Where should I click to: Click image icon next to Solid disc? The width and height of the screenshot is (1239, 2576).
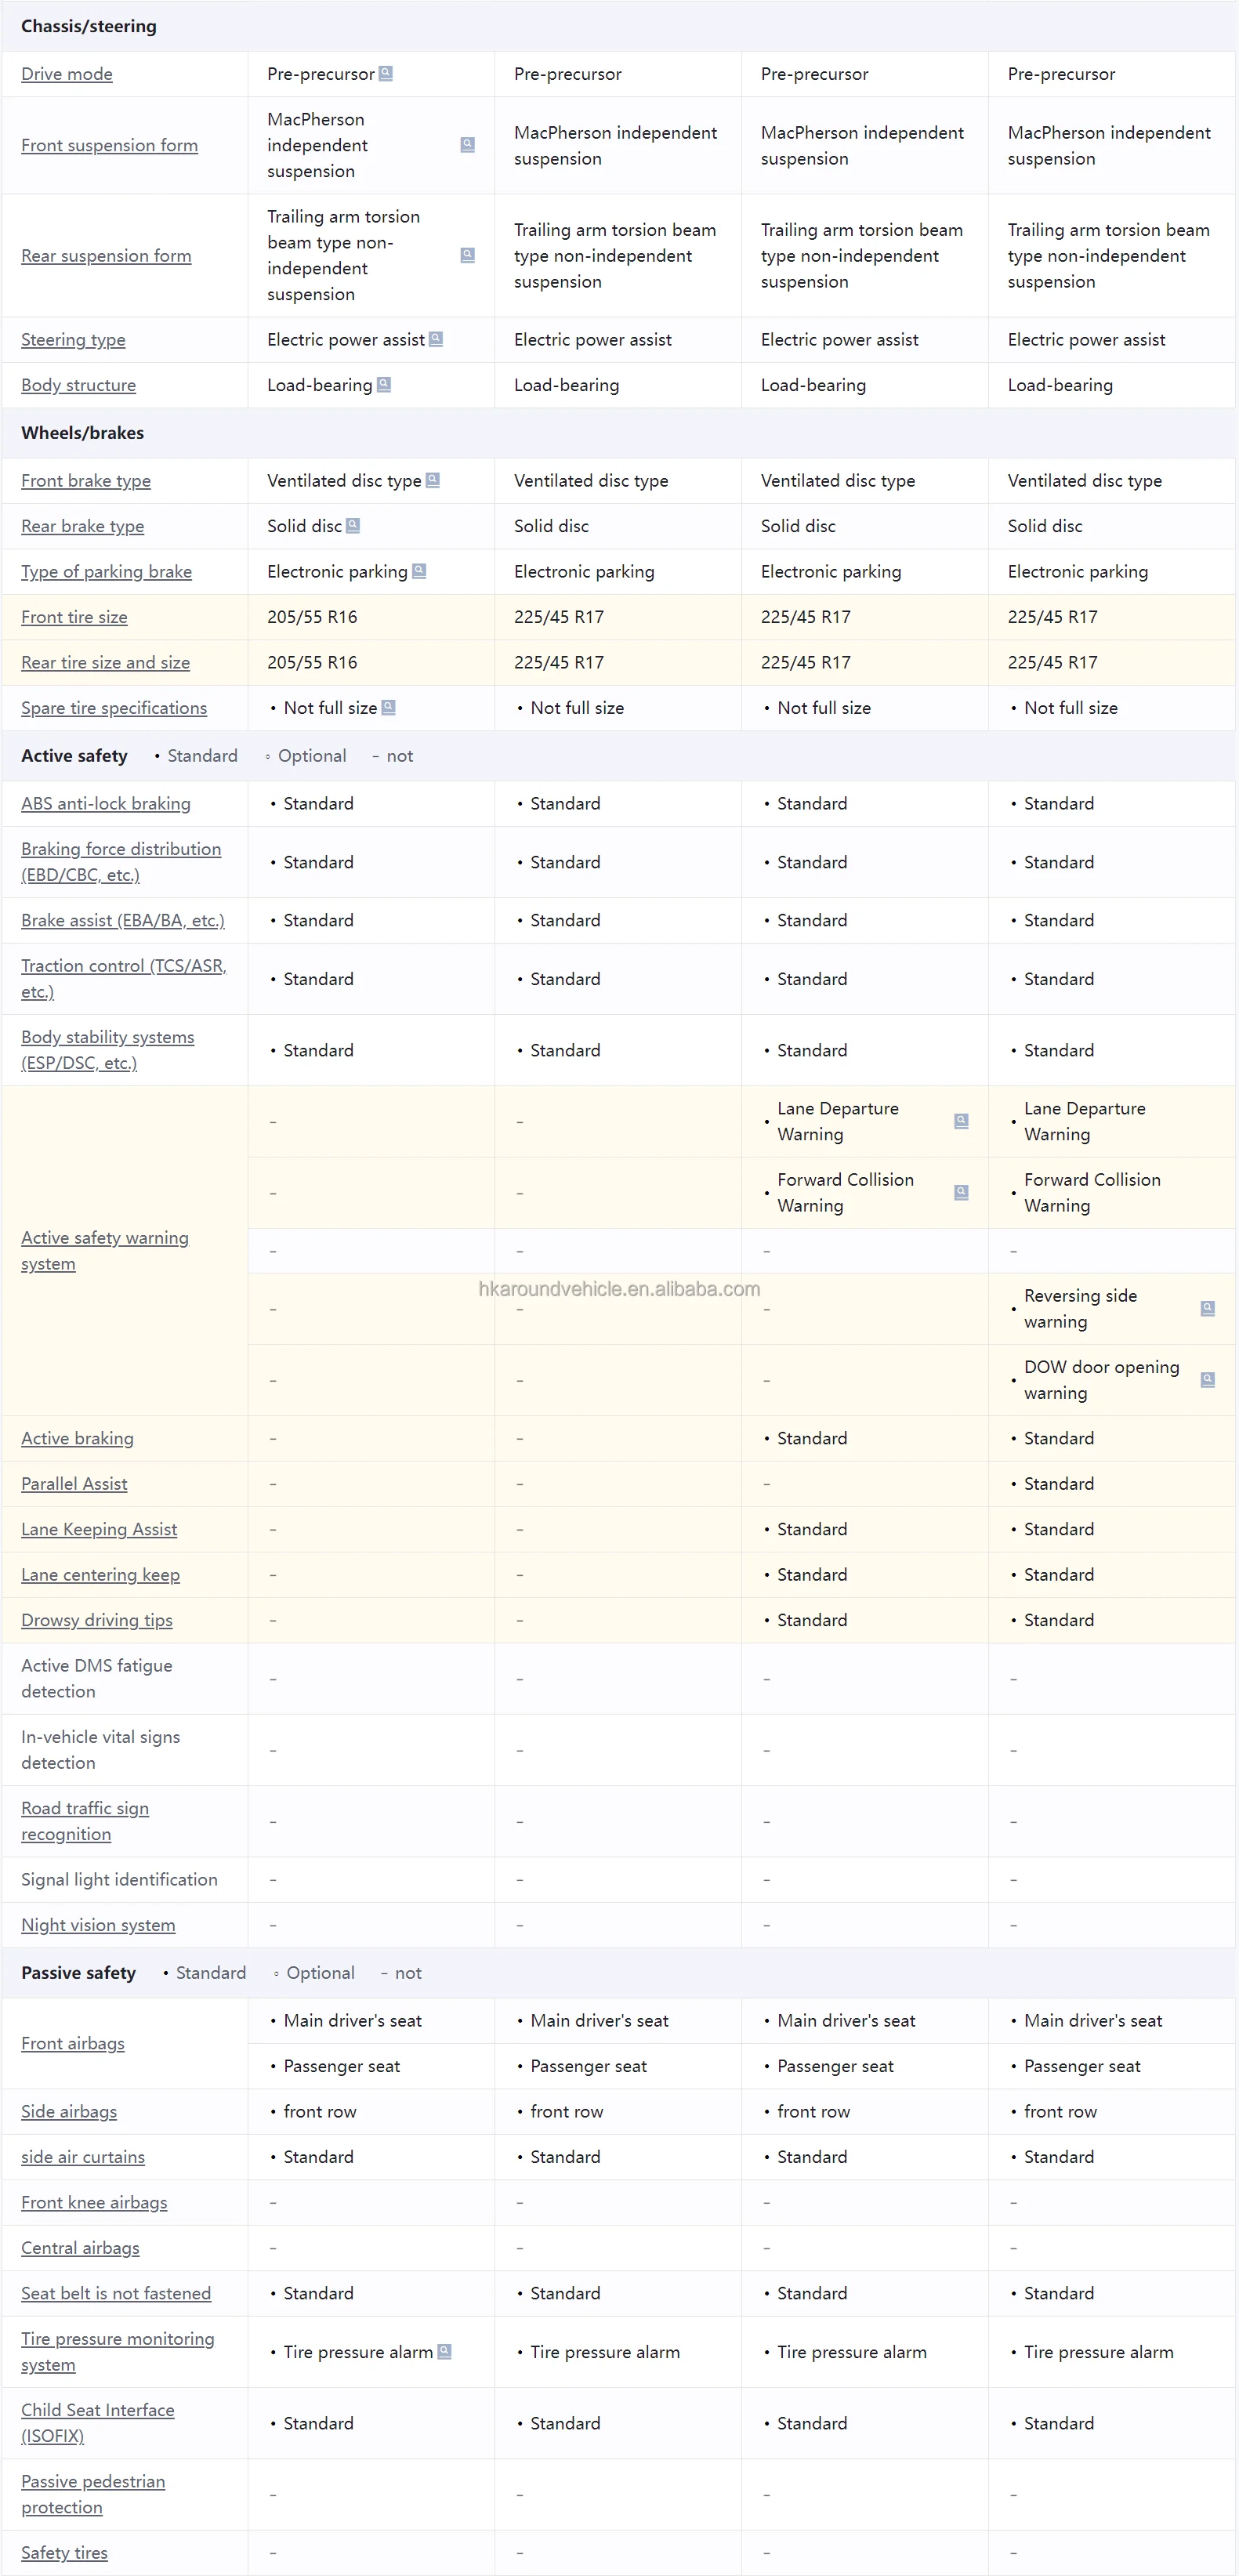click(353, 525)
